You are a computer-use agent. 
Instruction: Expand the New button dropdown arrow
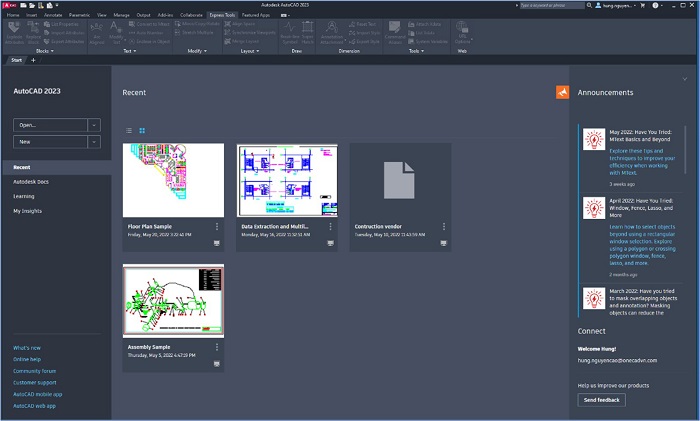[x=94, y=142]
